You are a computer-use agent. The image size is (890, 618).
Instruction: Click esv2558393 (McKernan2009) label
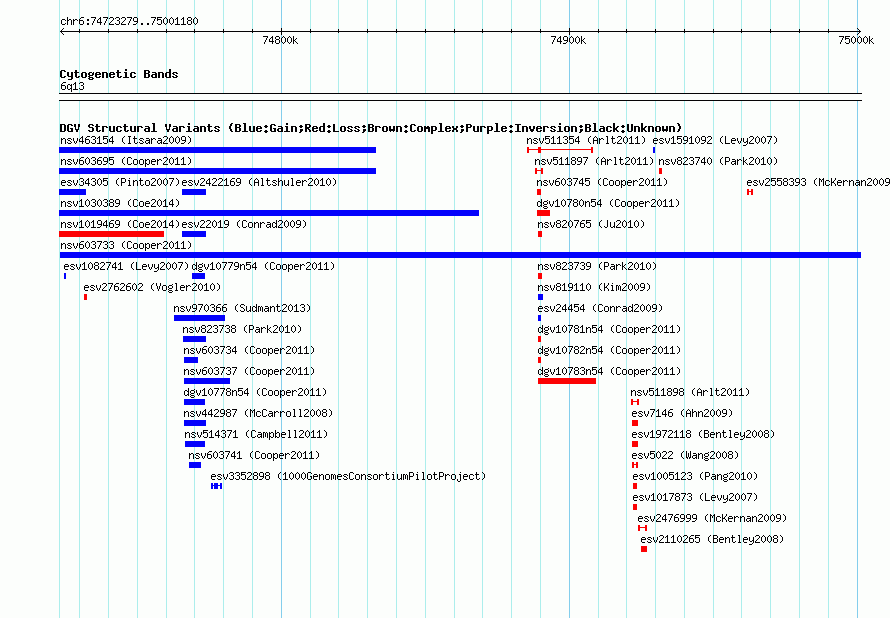pos(818,182)
